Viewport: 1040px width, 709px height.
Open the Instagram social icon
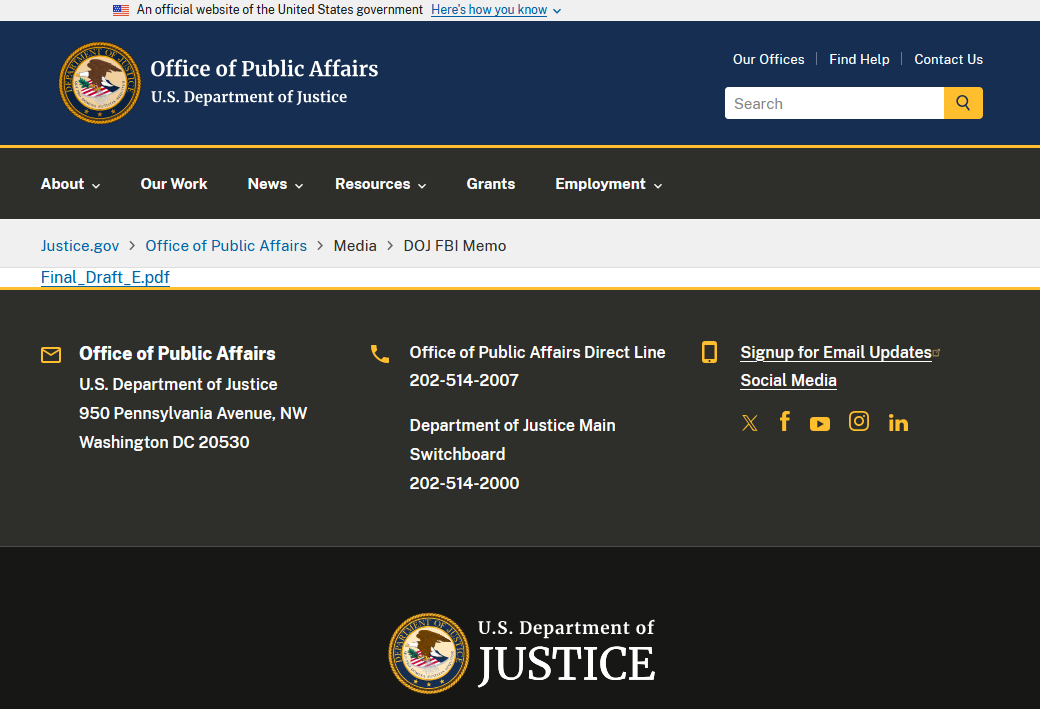point(859,421)
